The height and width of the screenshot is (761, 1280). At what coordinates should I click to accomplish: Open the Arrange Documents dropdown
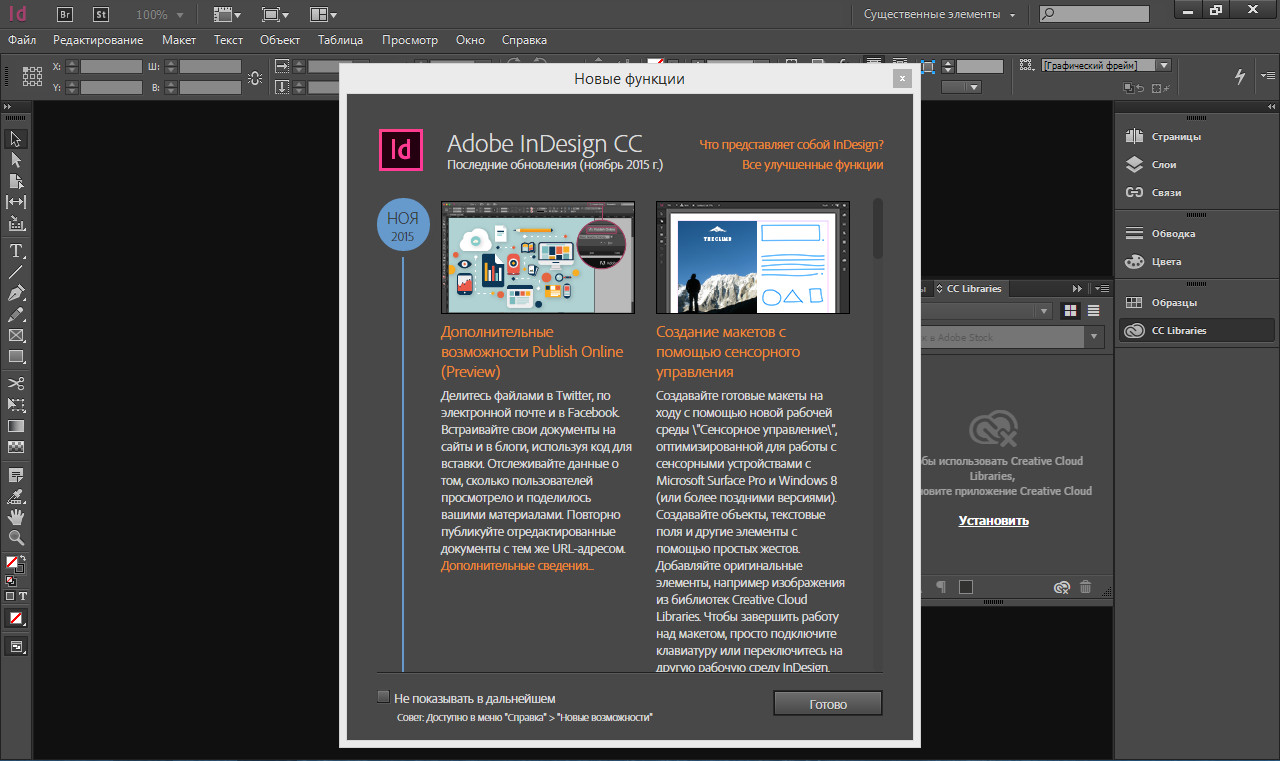(323, 15)
